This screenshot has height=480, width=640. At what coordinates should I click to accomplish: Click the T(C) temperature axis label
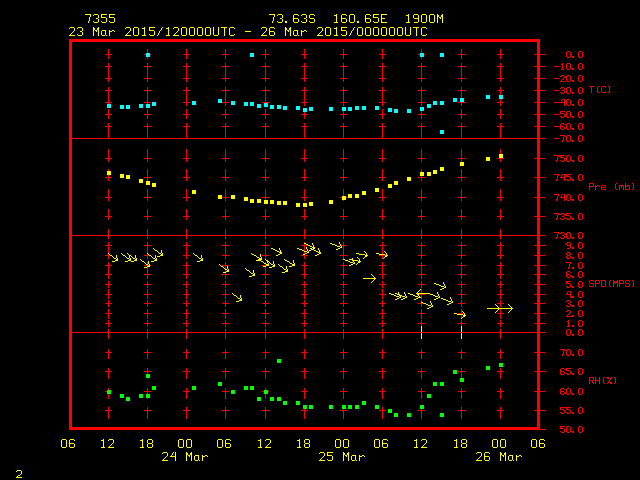pyautogui.click(x=601, y=90)
